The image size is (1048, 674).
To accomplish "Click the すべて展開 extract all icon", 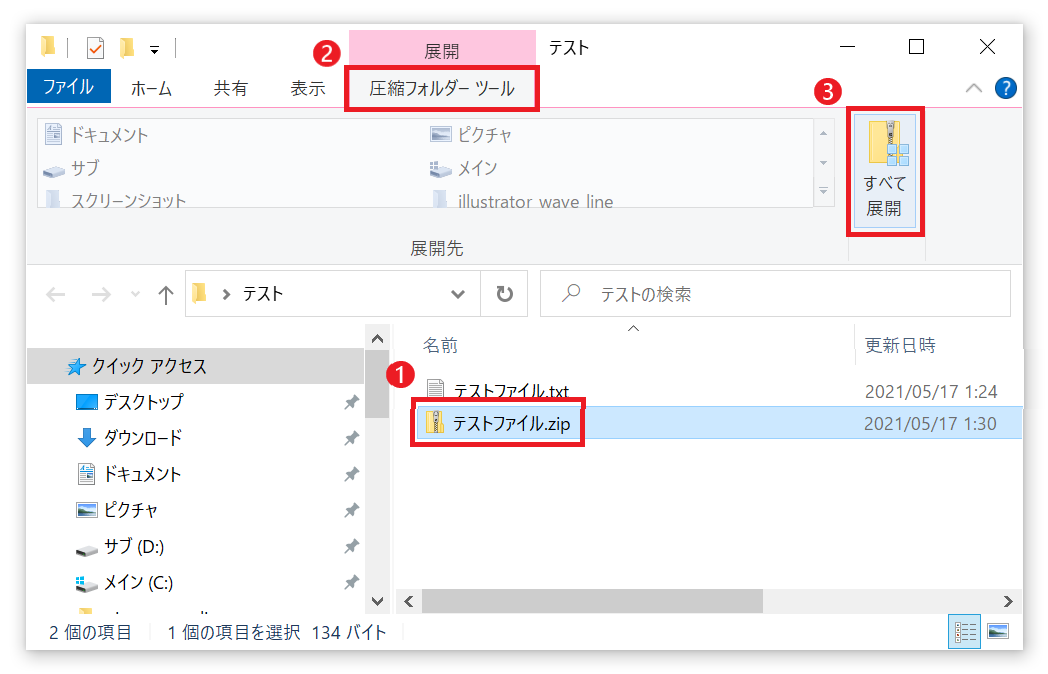I will click(884, 170).
